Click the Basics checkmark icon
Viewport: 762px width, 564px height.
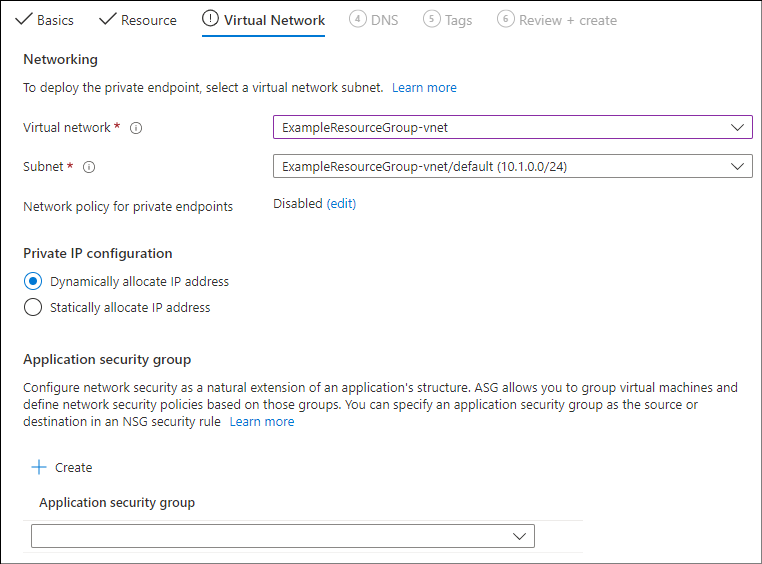click(x=23, y=19)
